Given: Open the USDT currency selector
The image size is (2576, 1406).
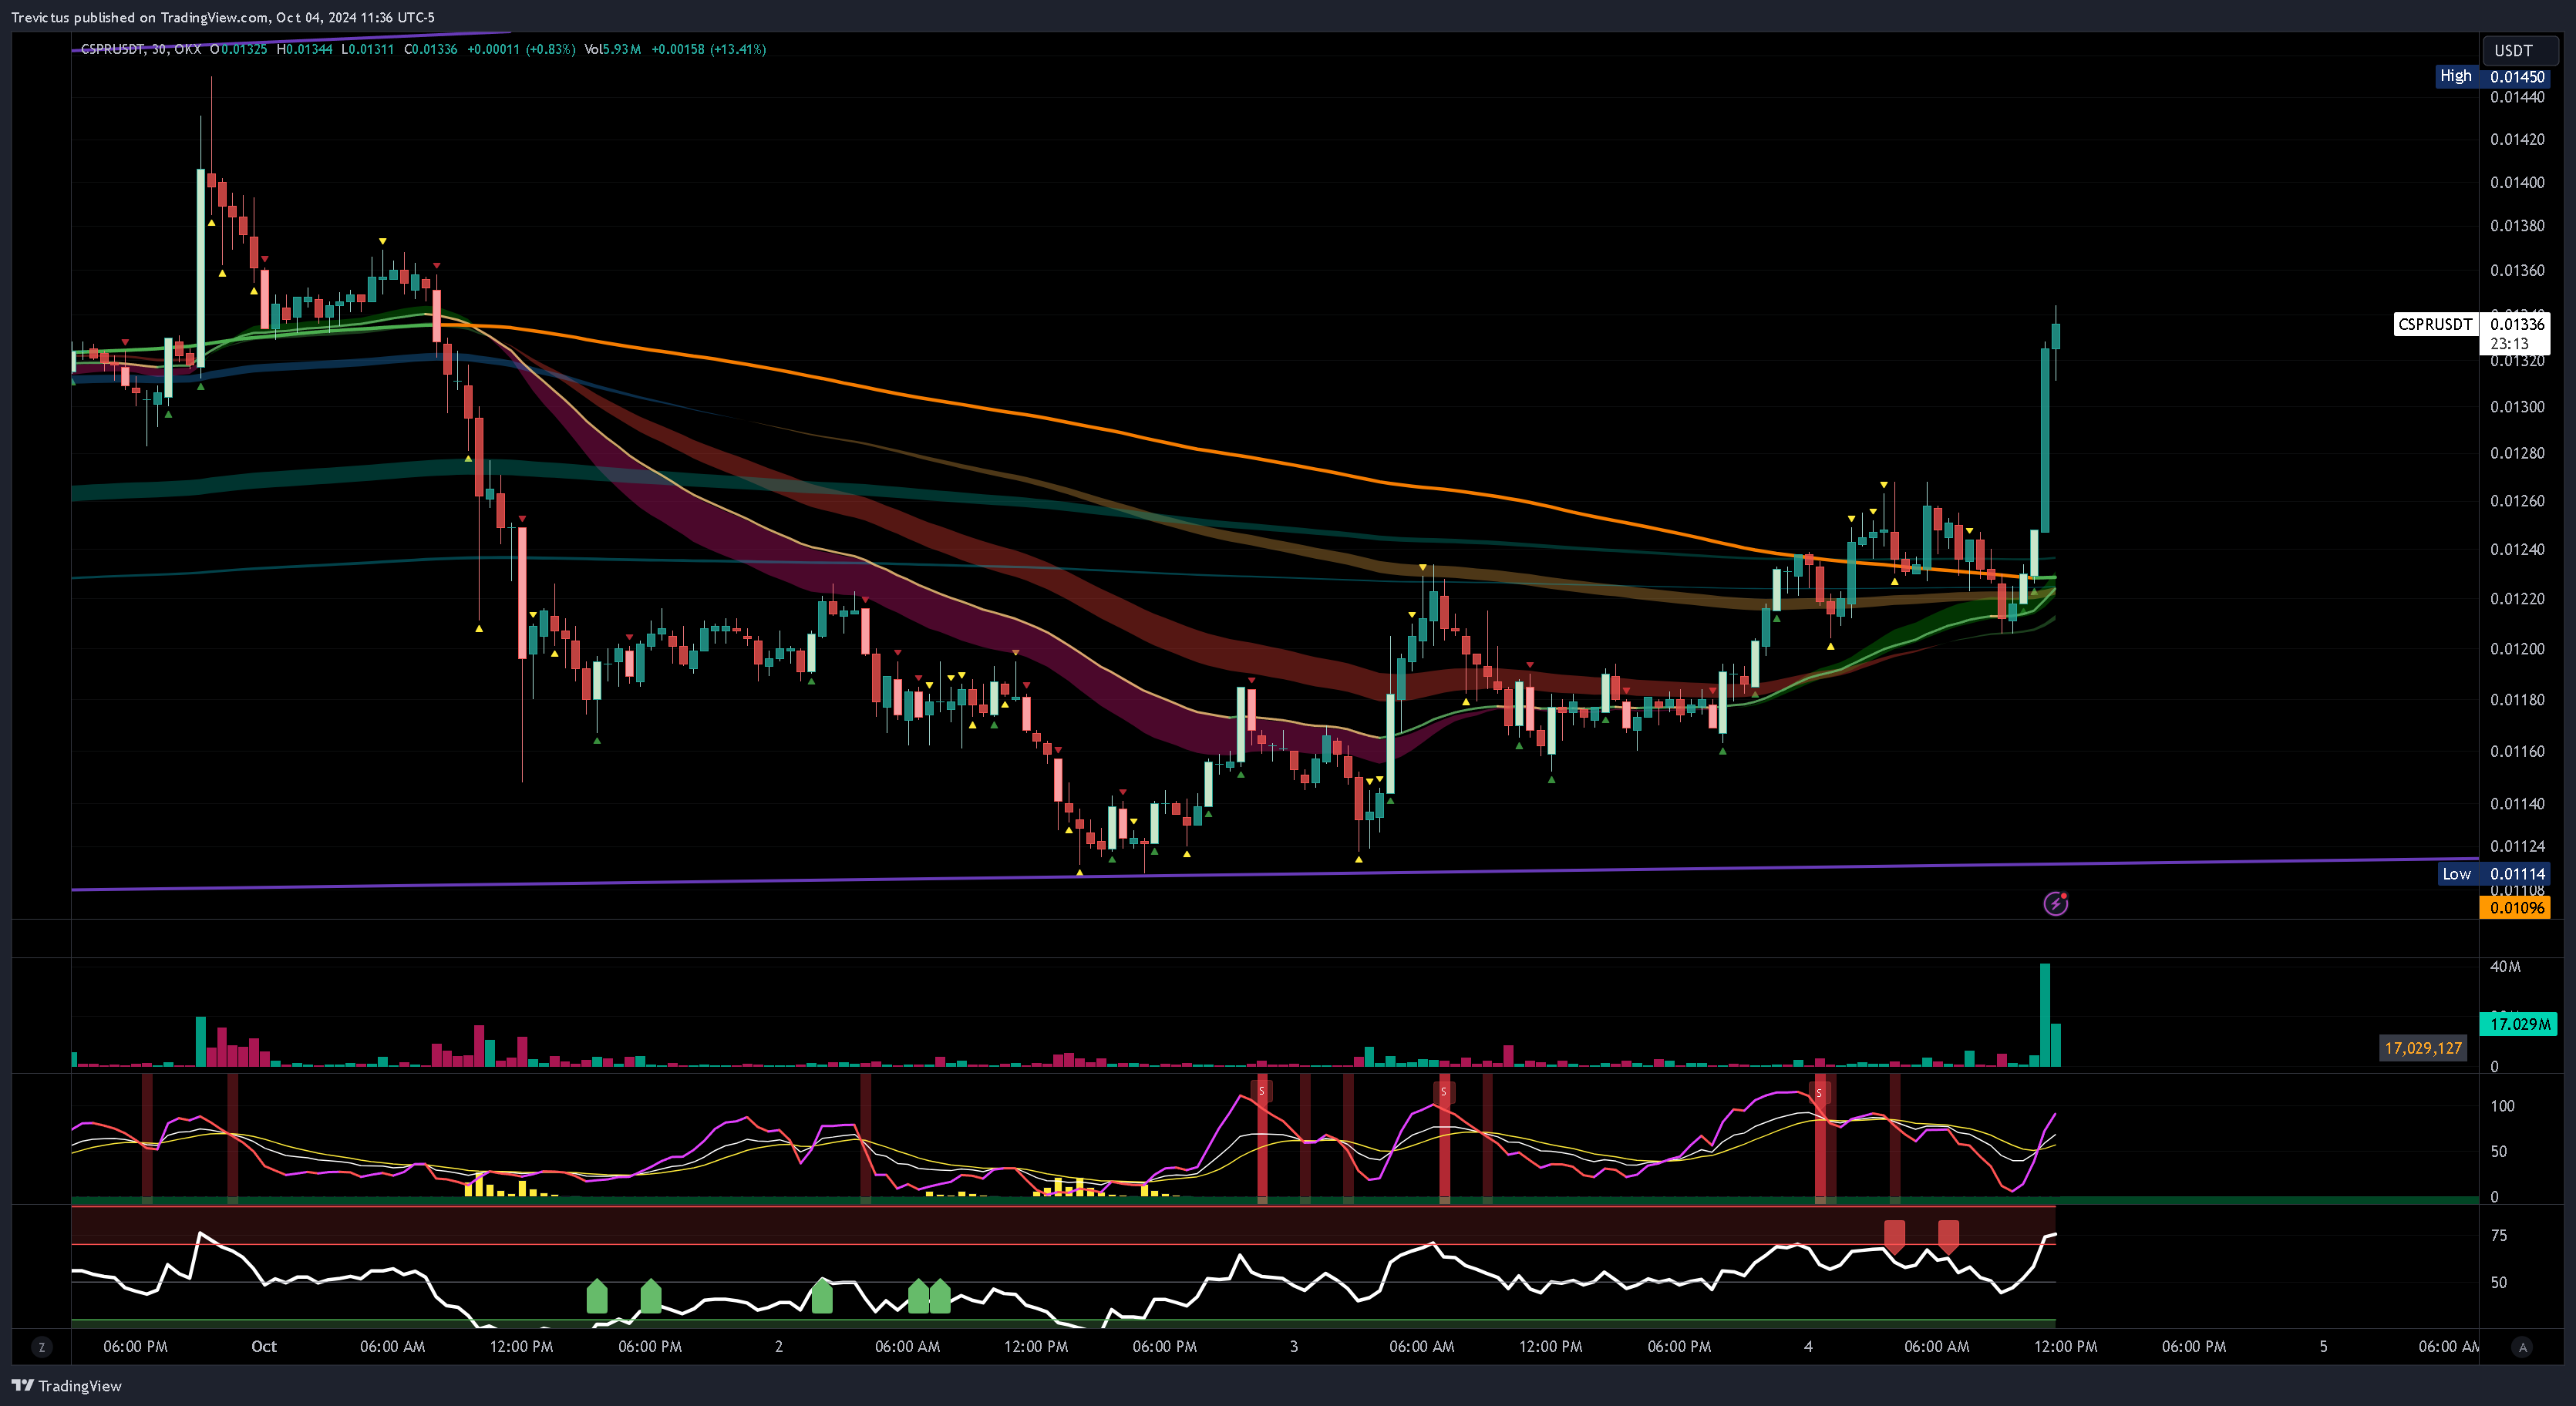Looking at the screenshot, I should 2520,50.
